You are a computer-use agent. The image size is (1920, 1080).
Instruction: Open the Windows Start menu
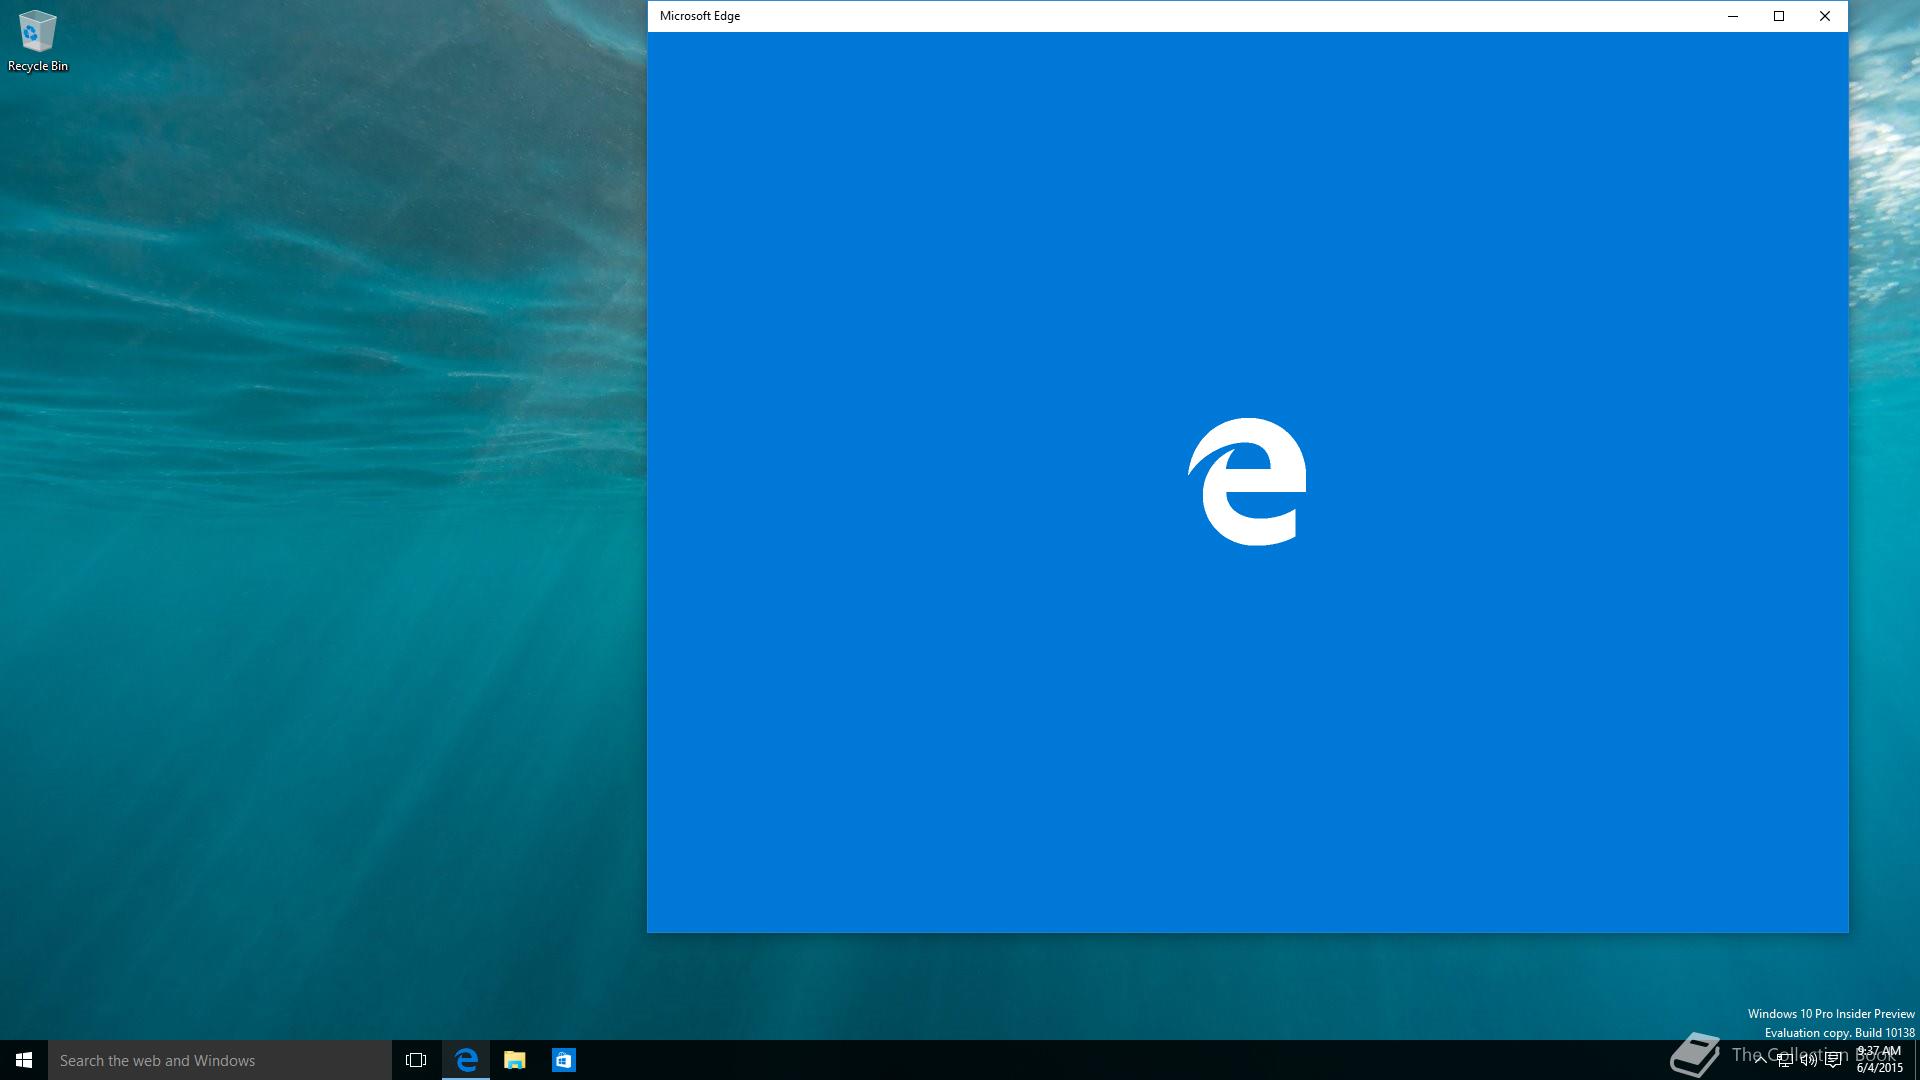tap(24, 1060)
